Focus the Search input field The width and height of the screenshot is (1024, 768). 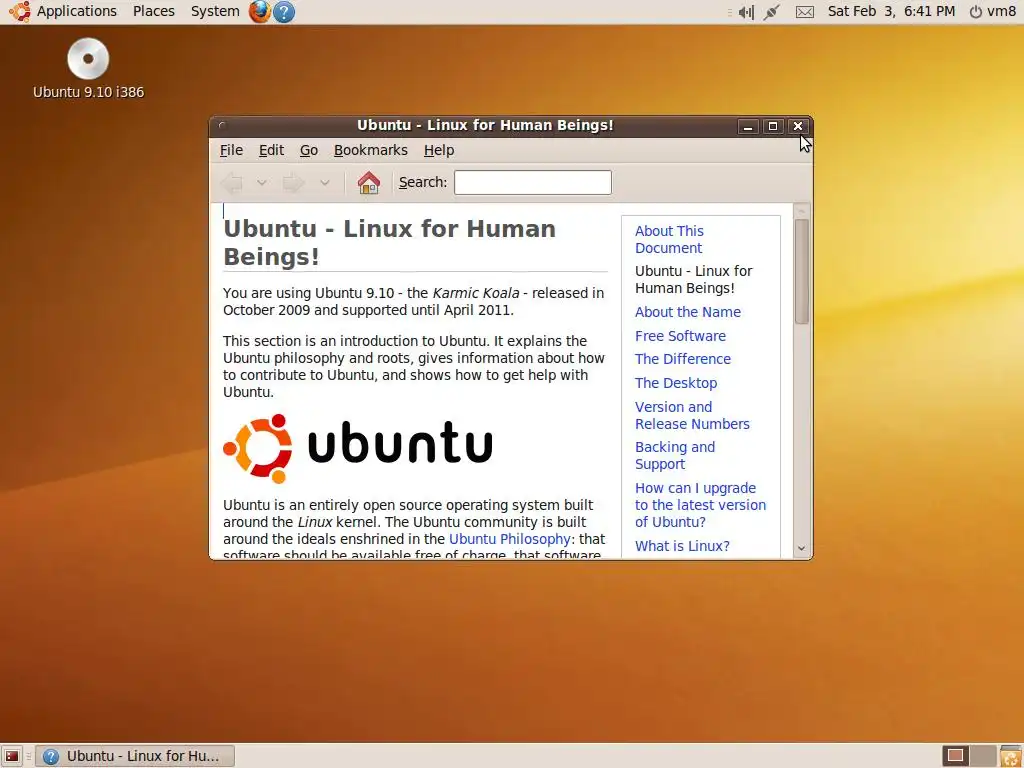[x=533, y=182]
